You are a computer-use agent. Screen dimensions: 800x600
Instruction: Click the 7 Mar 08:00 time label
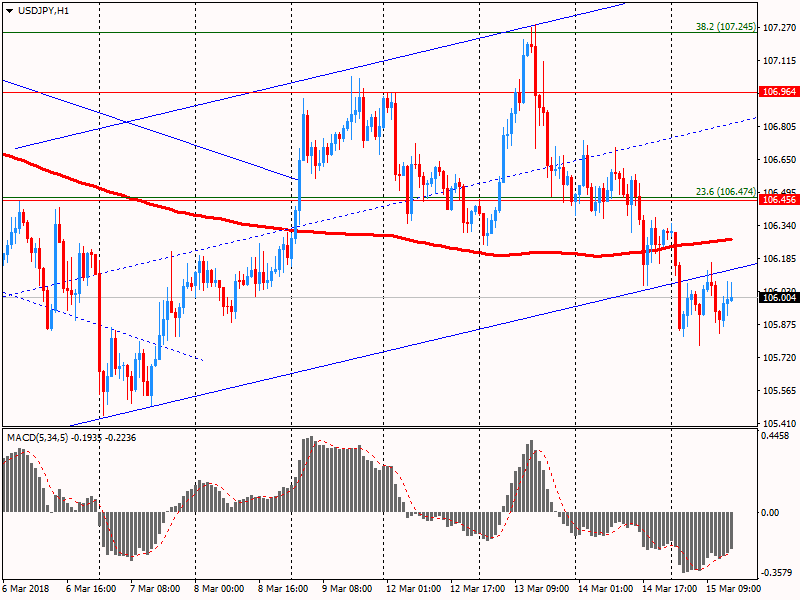[155, 588]
